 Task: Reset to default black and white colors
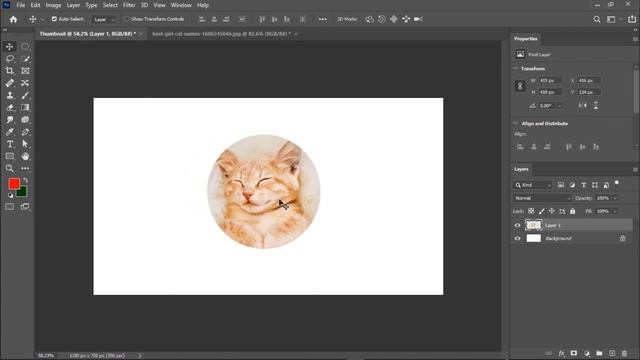pyautogui.click(x=10, y=196)
